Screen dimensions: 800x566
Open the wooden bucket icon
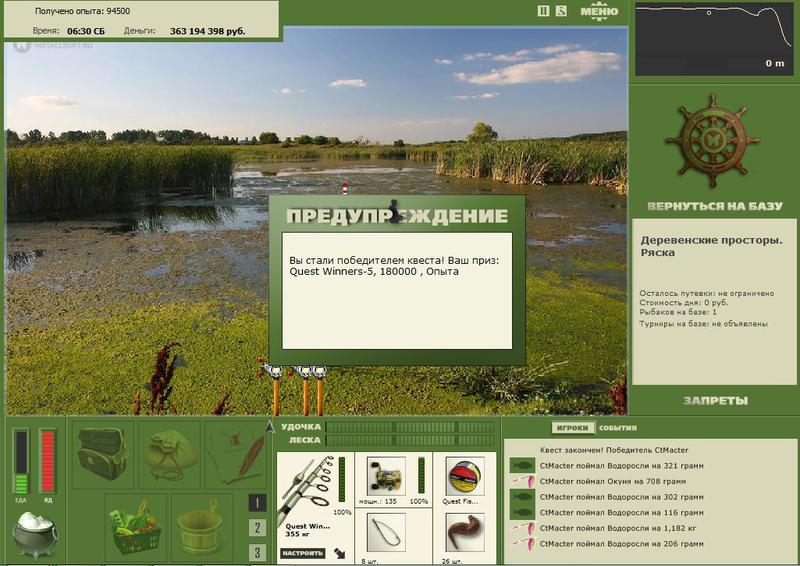201,526
